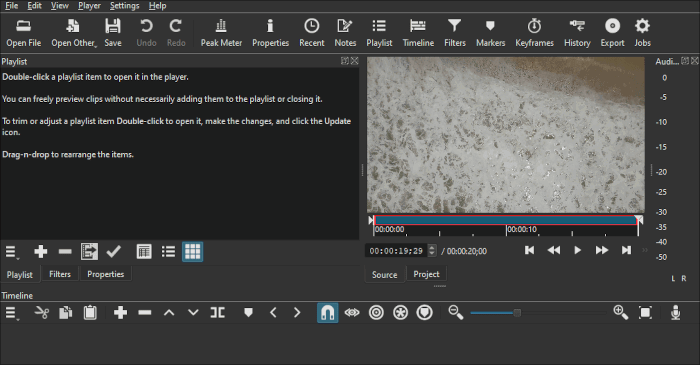Screen dimensions: 700x365
Task: Split at playhead in timeline toolbar
Action: (217, 313)
